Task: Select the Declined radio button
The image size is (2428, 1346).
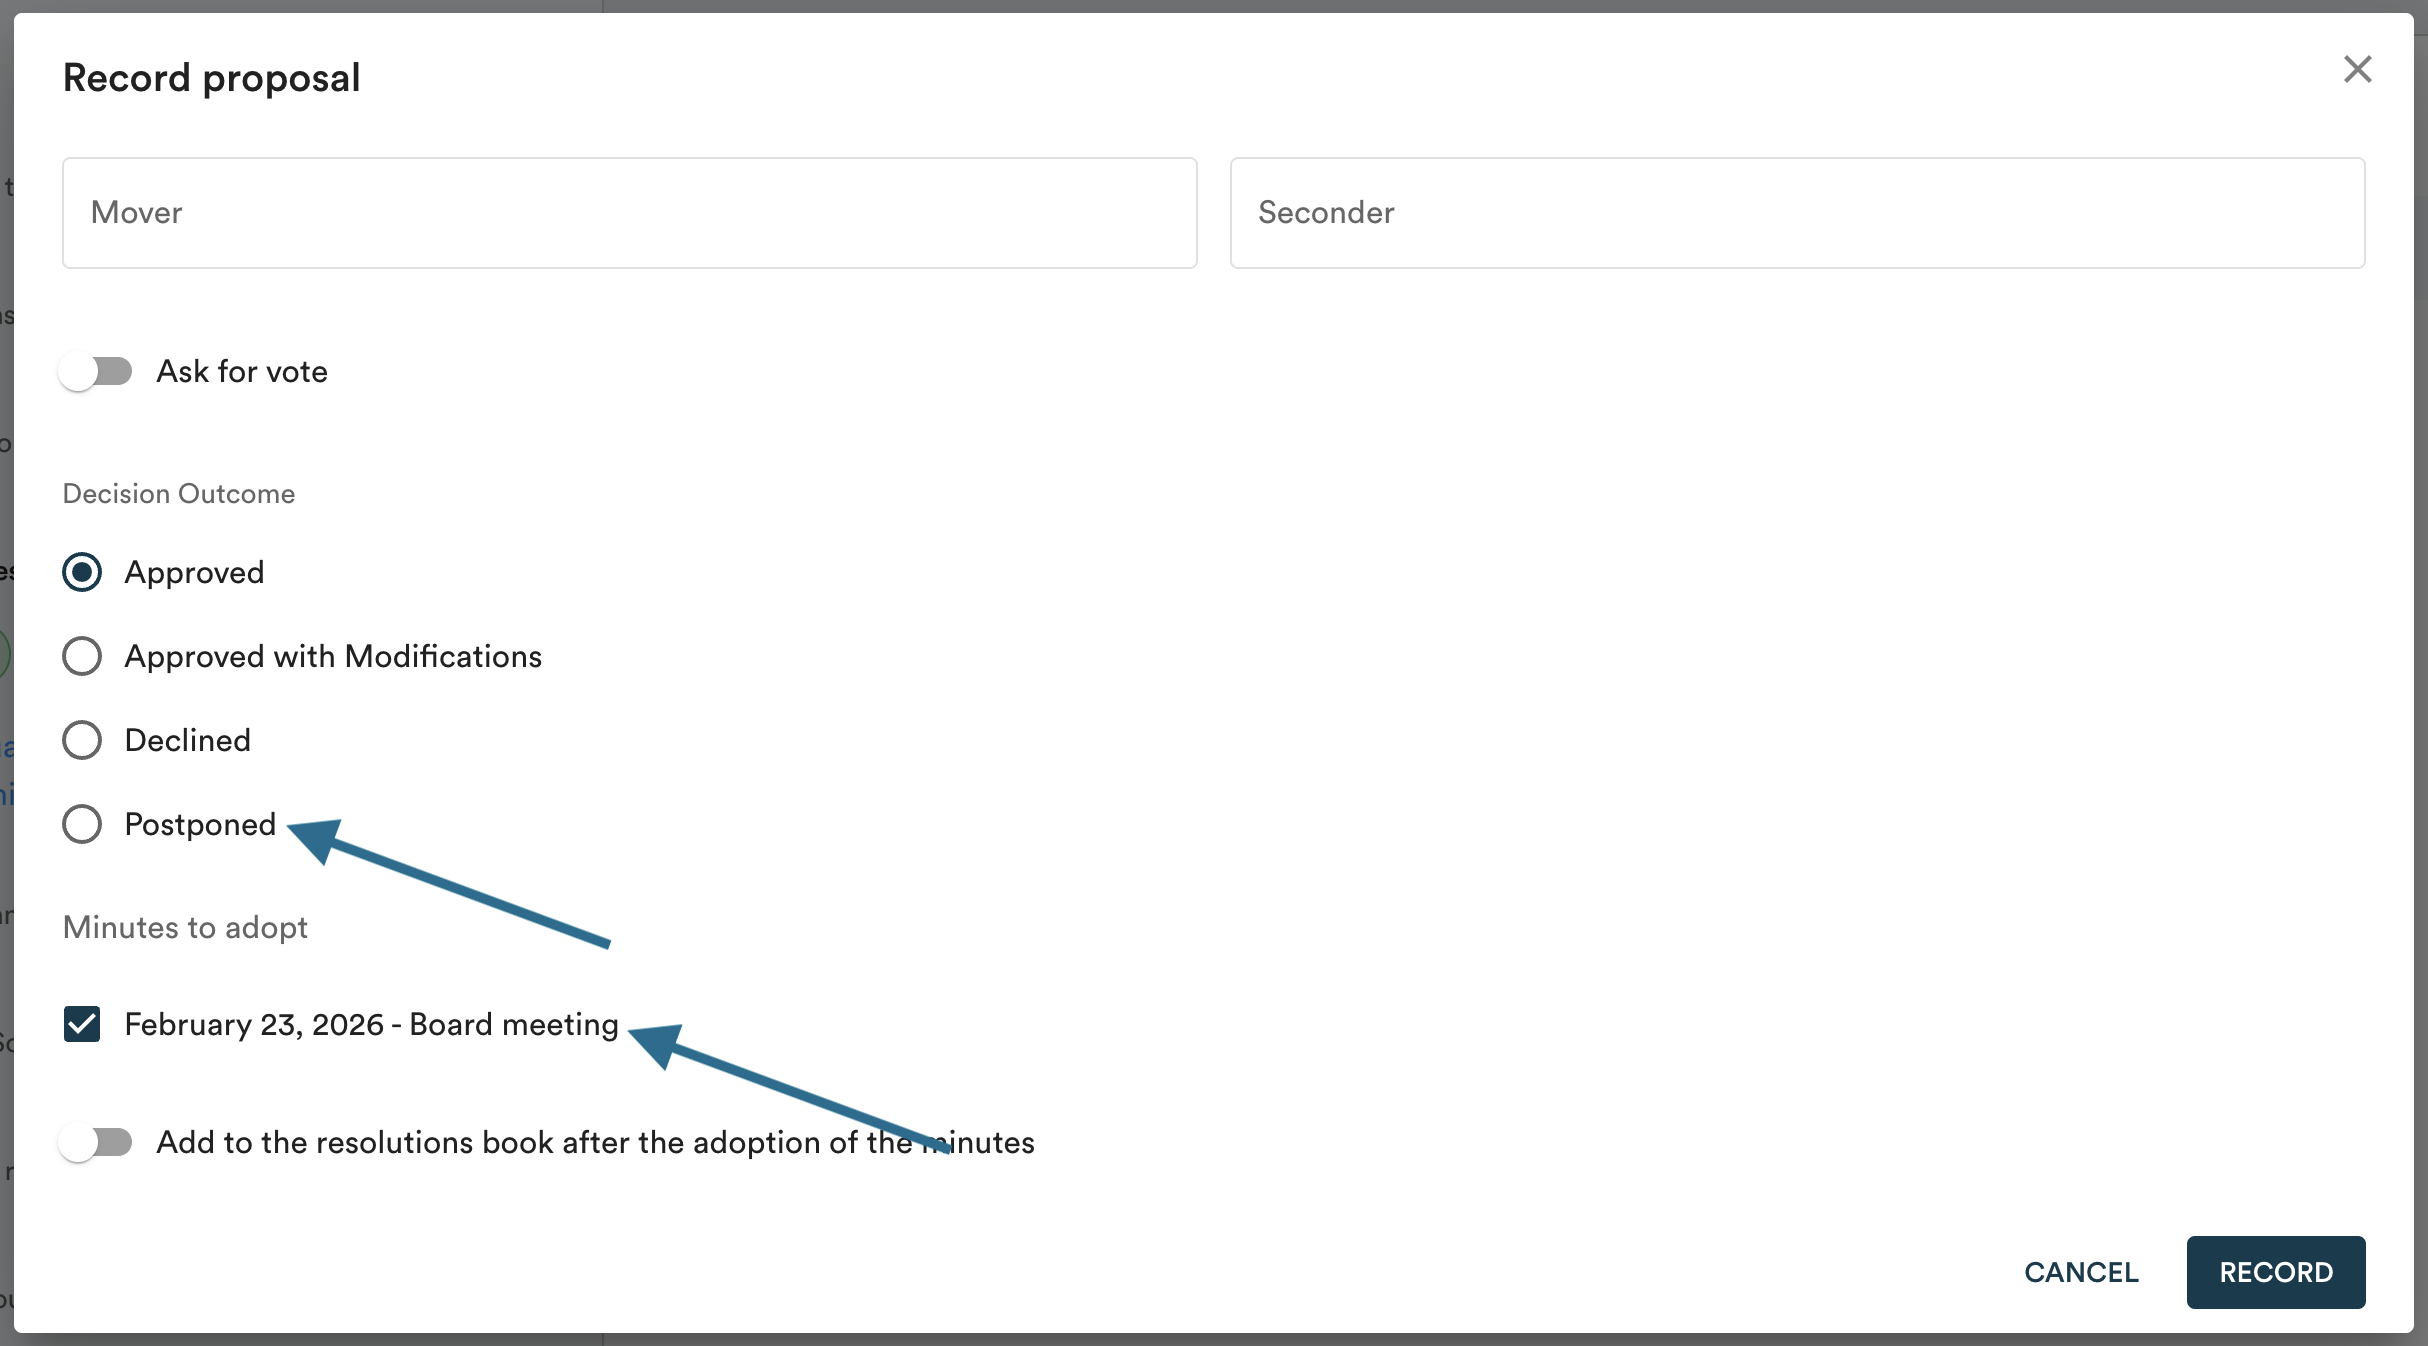Action: point(82,741)
